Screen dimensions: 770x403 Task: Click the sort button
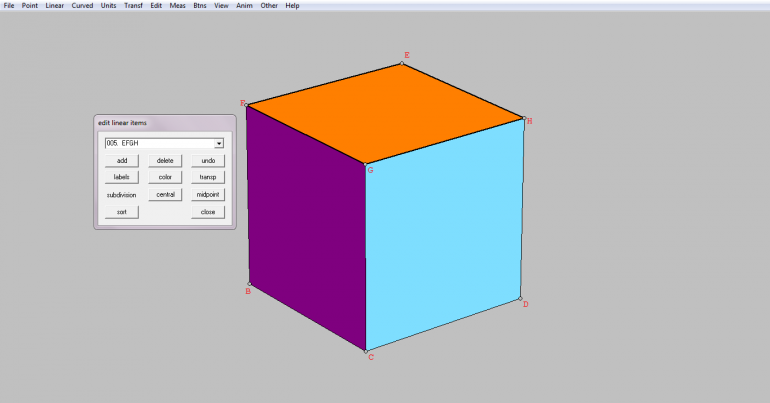point(122,212)
